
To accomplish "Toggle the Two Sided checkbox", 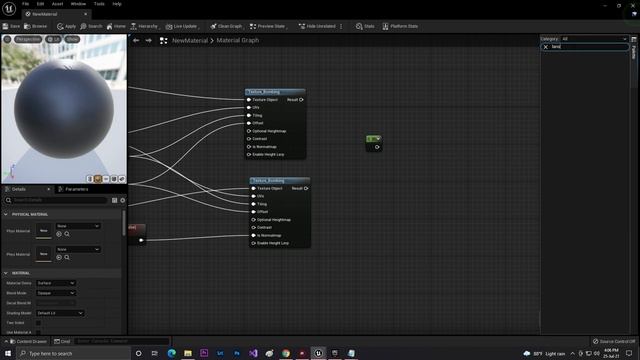I will 38,323.
